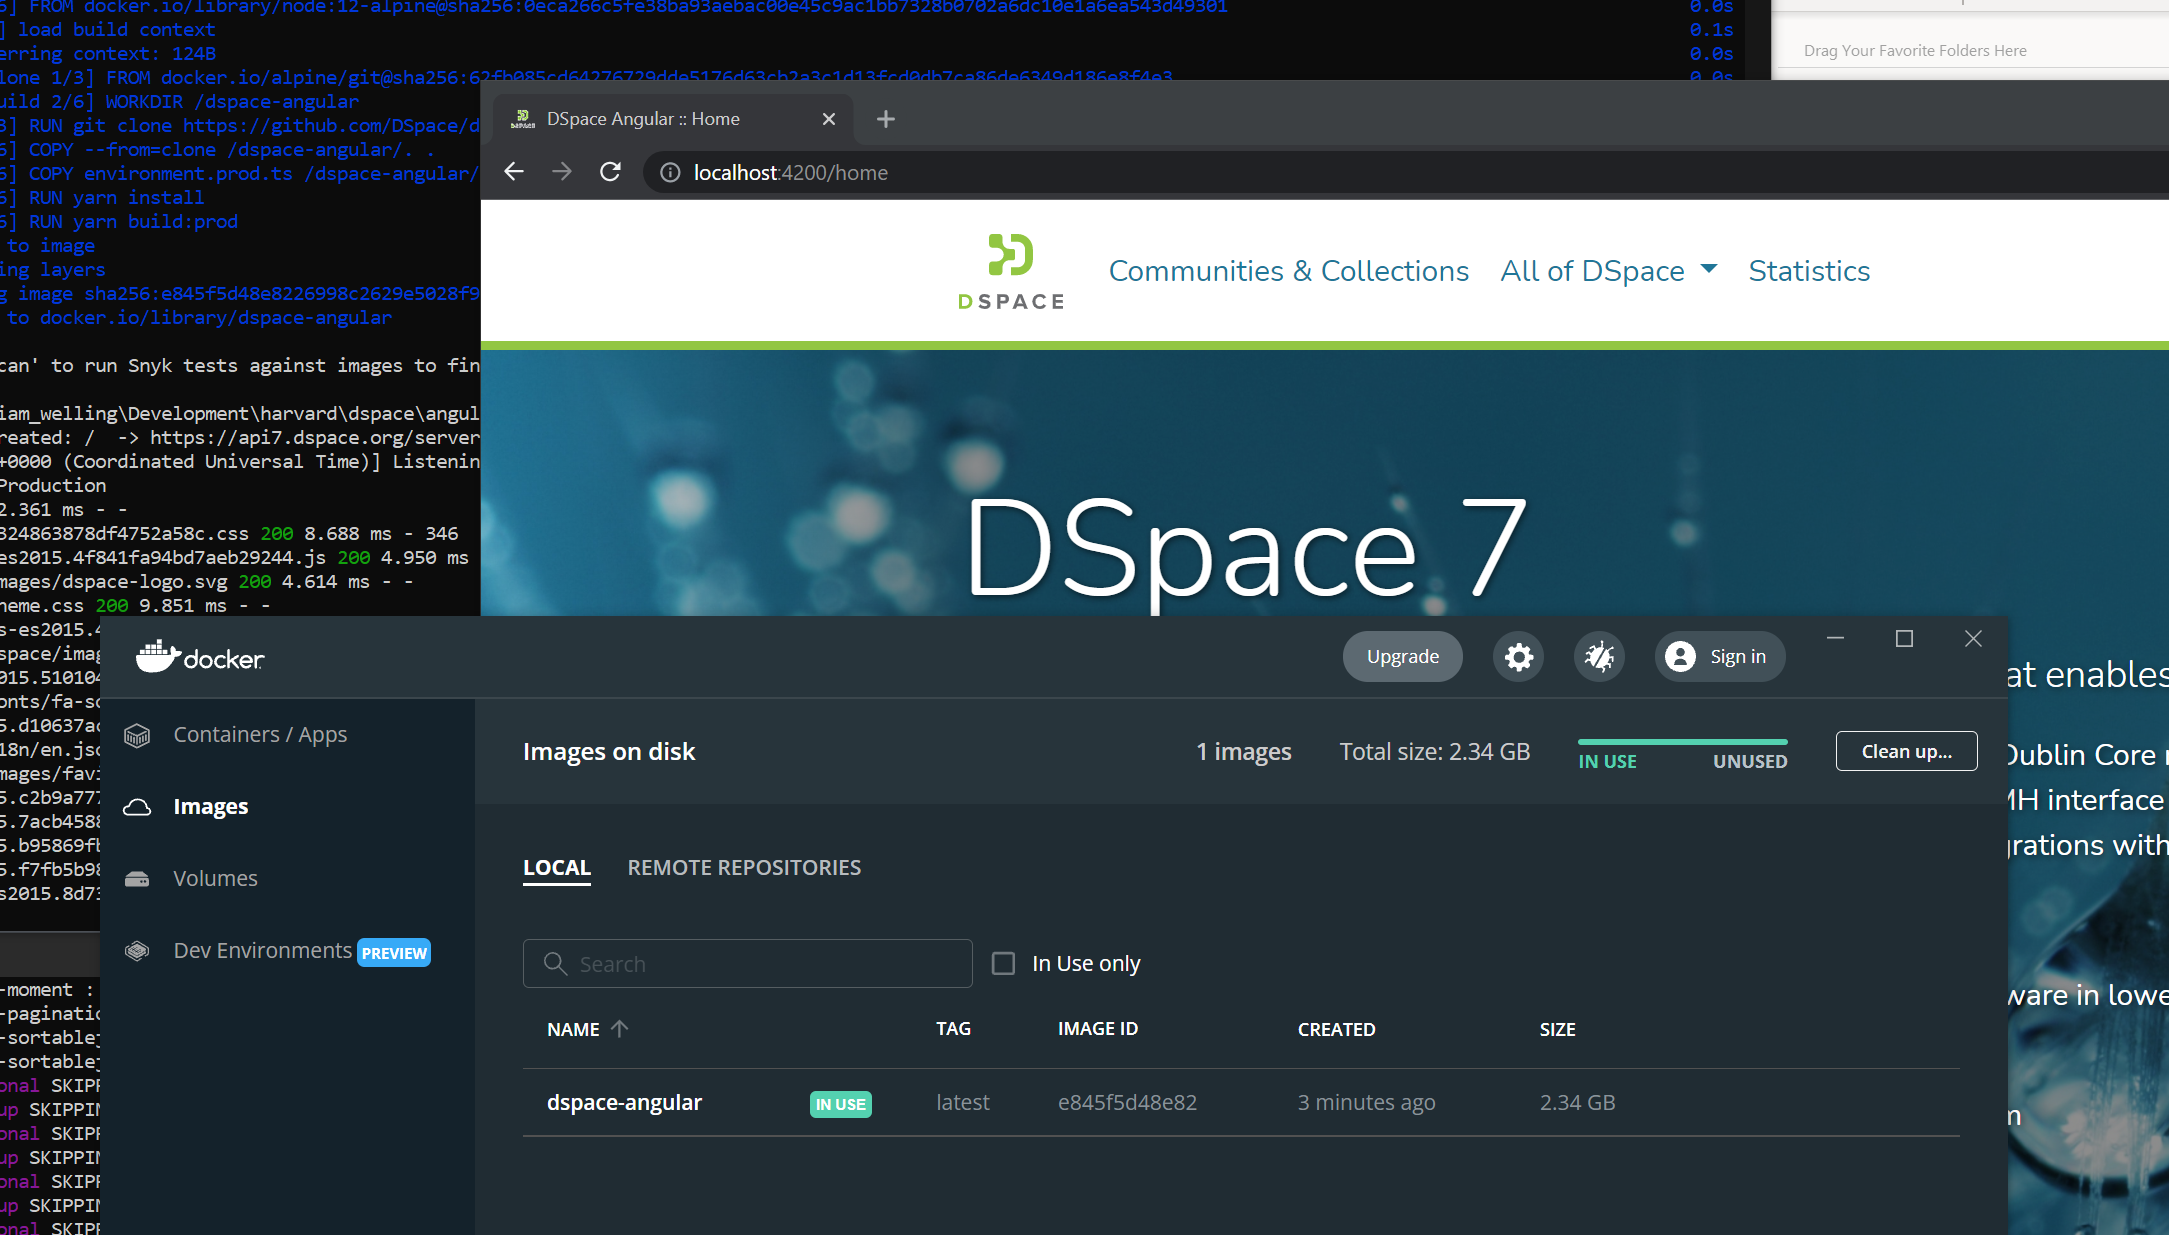Click the DSpace logo to go home
The width and height of the screenshot is (2169, 1235).
[x=1010, y=271]
